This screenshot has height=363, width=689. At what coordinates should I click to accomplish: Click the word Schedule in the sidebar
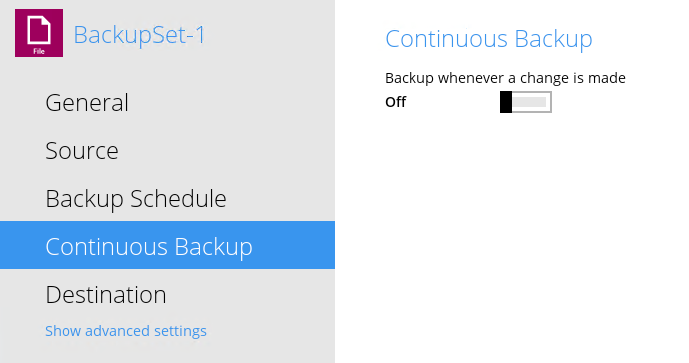[x=178, y=199]
